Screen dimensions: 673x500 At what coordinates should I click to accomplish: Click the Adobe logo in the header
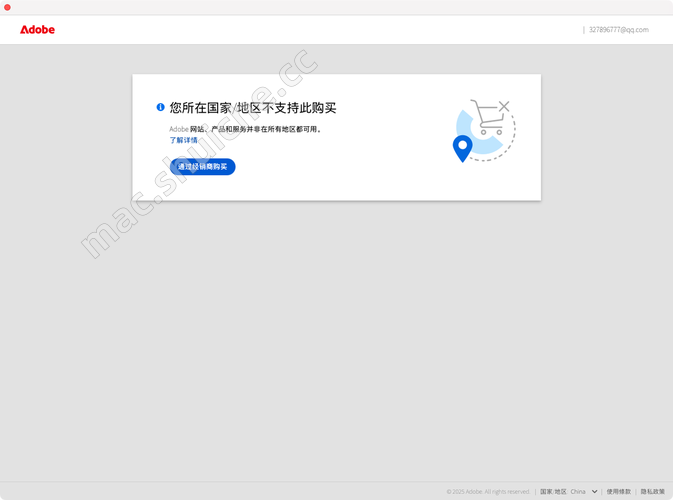(37, 30)
